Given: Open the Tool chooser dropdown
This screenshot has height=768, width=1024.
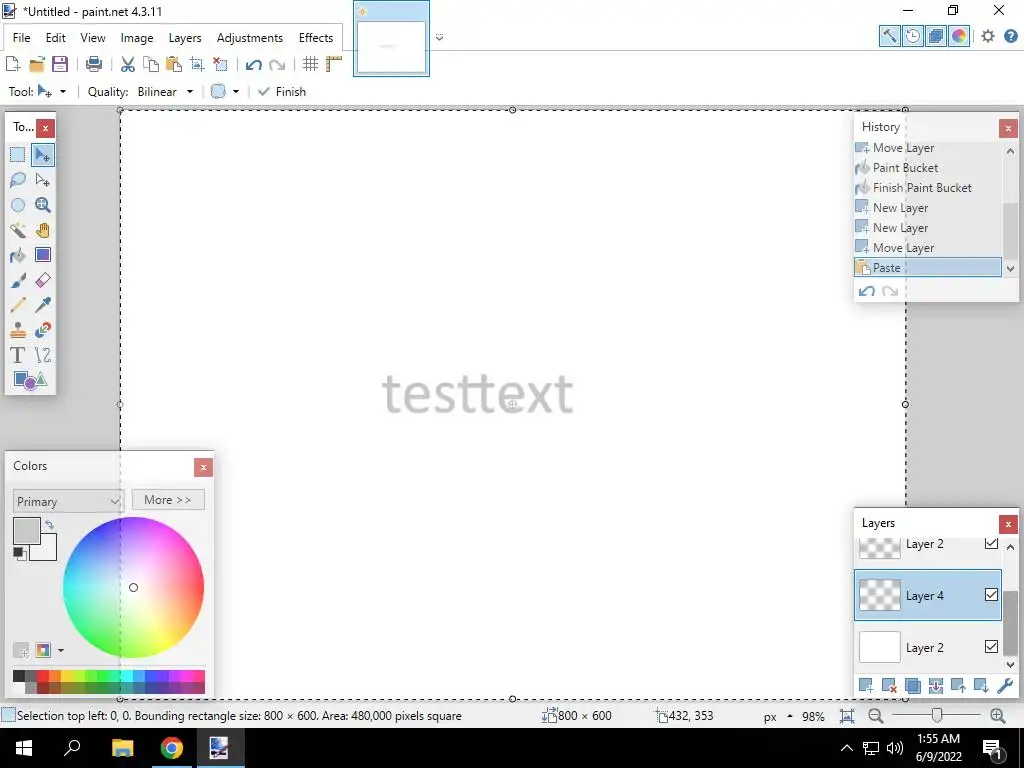Looking at the screenshot, I should coord(63,91).
